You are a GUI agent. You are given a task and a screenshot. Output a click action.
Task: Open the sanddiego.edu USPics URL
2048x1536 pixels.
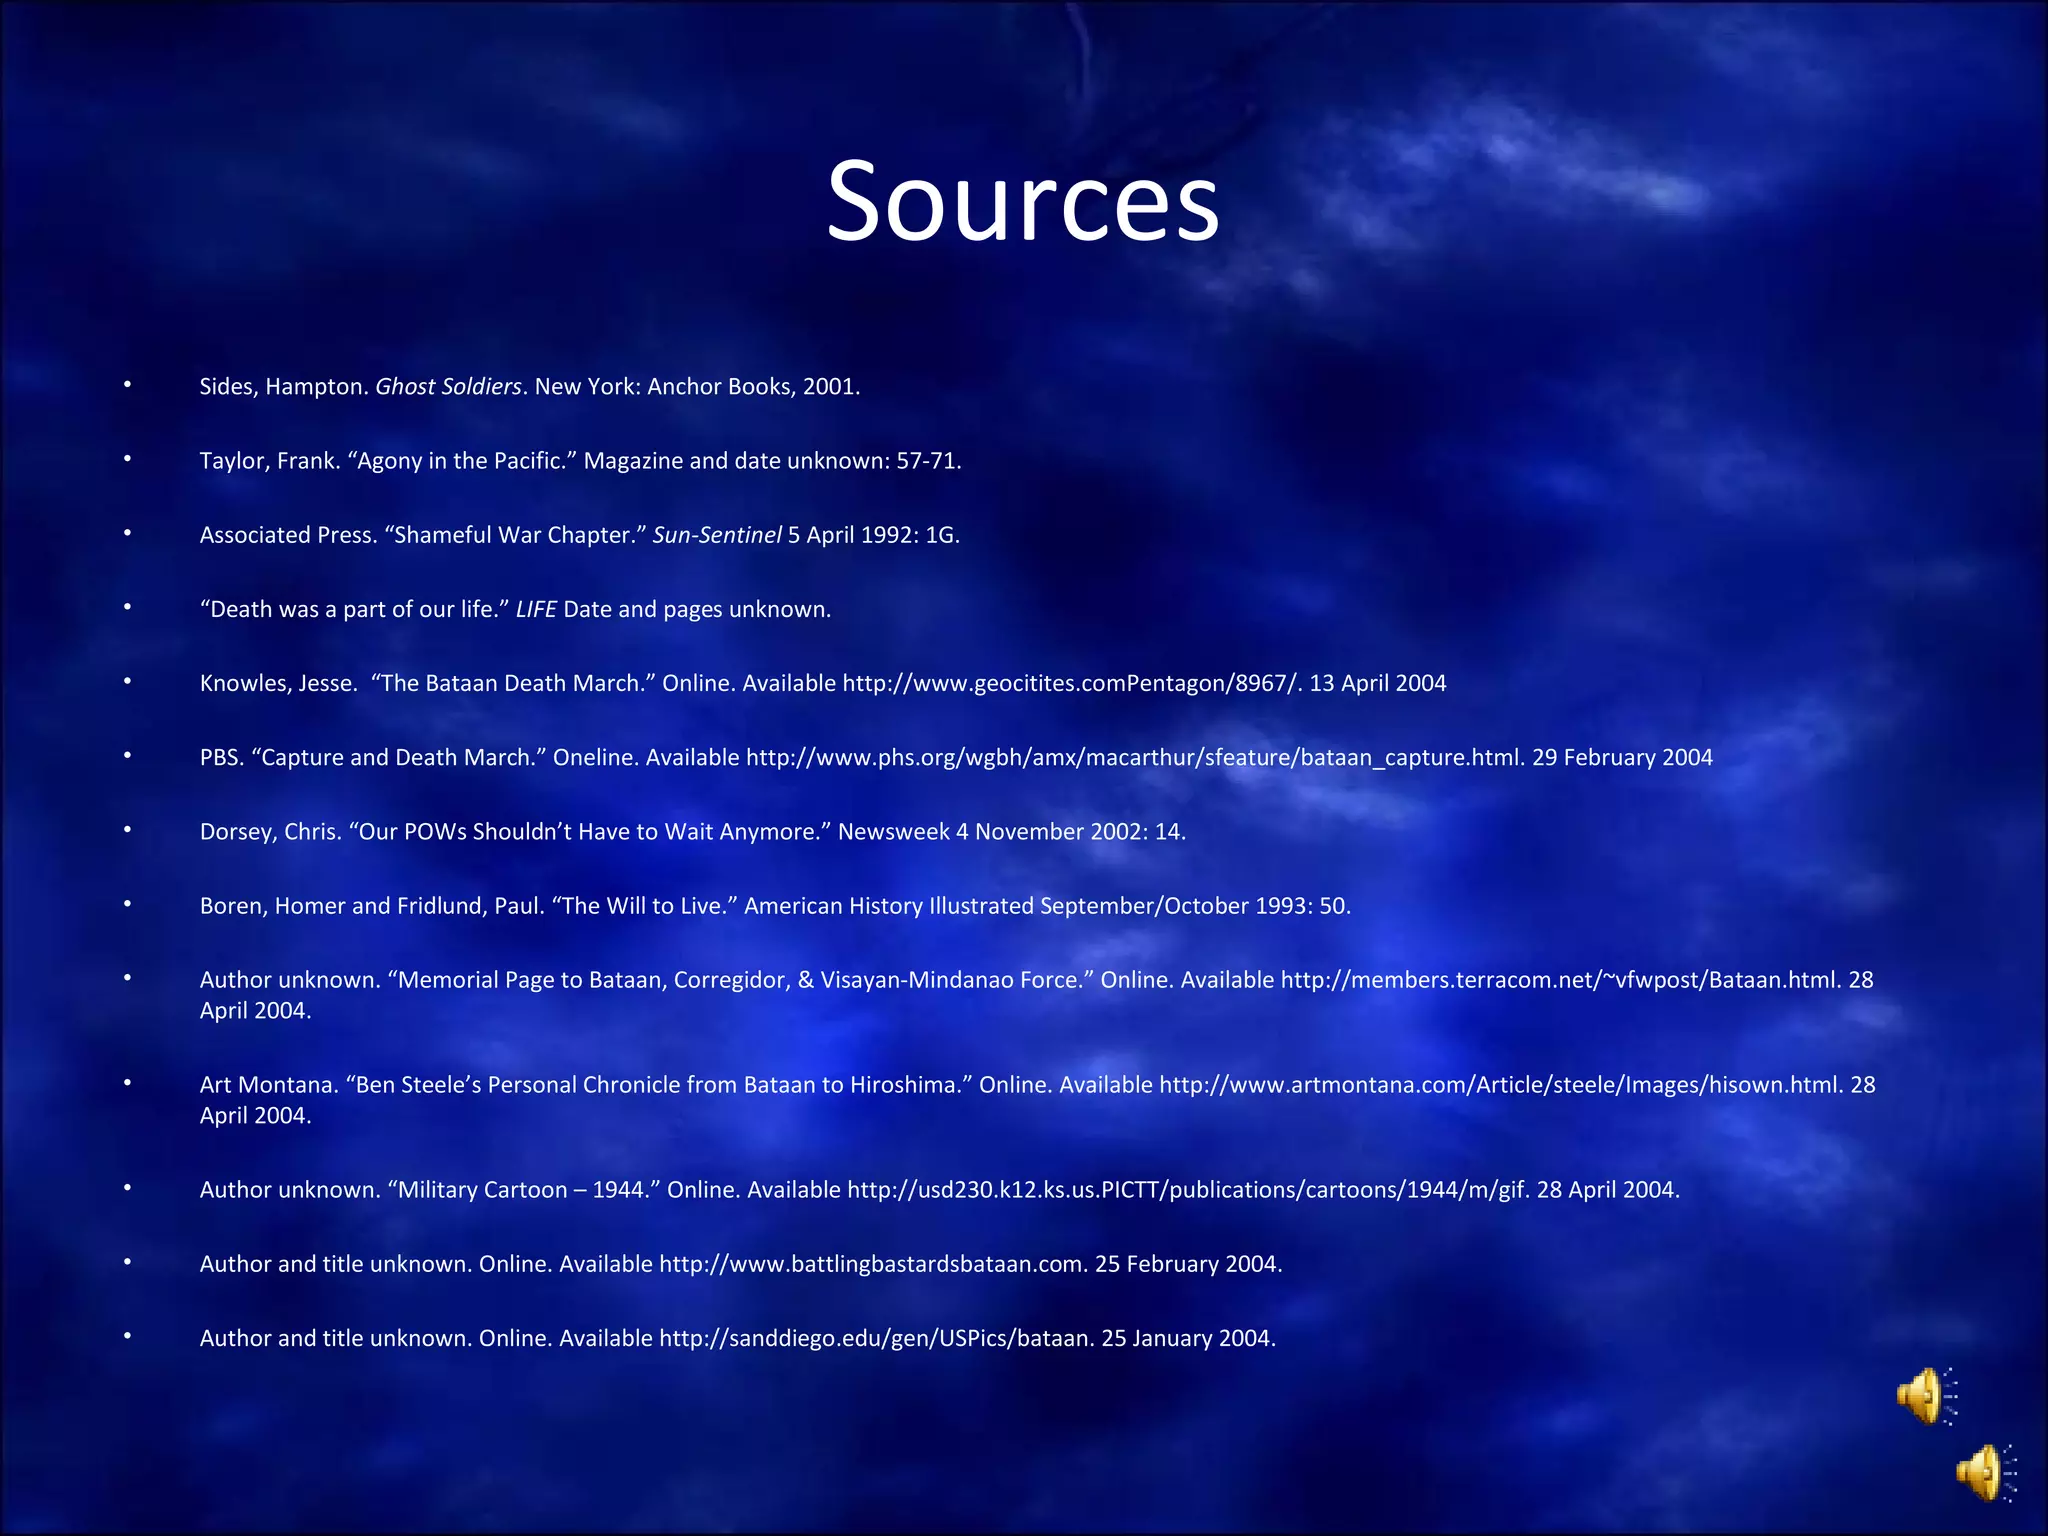(875, 1338)
